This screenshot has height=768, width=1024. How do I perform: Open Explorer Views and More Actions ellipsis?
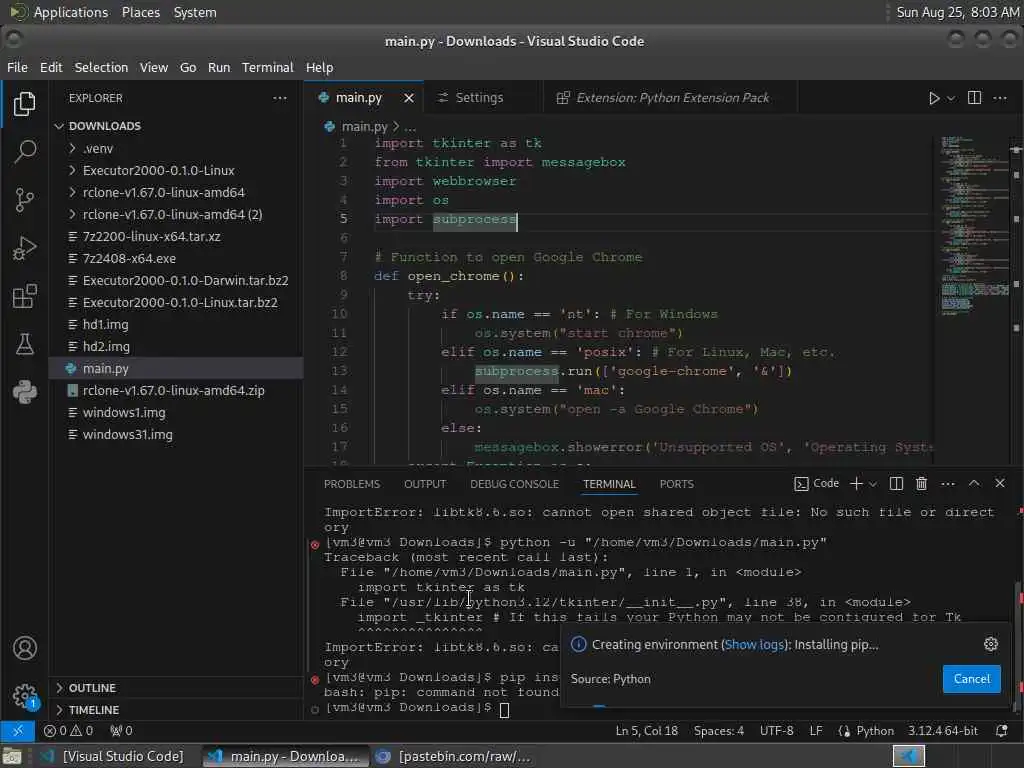pos(280,98)
